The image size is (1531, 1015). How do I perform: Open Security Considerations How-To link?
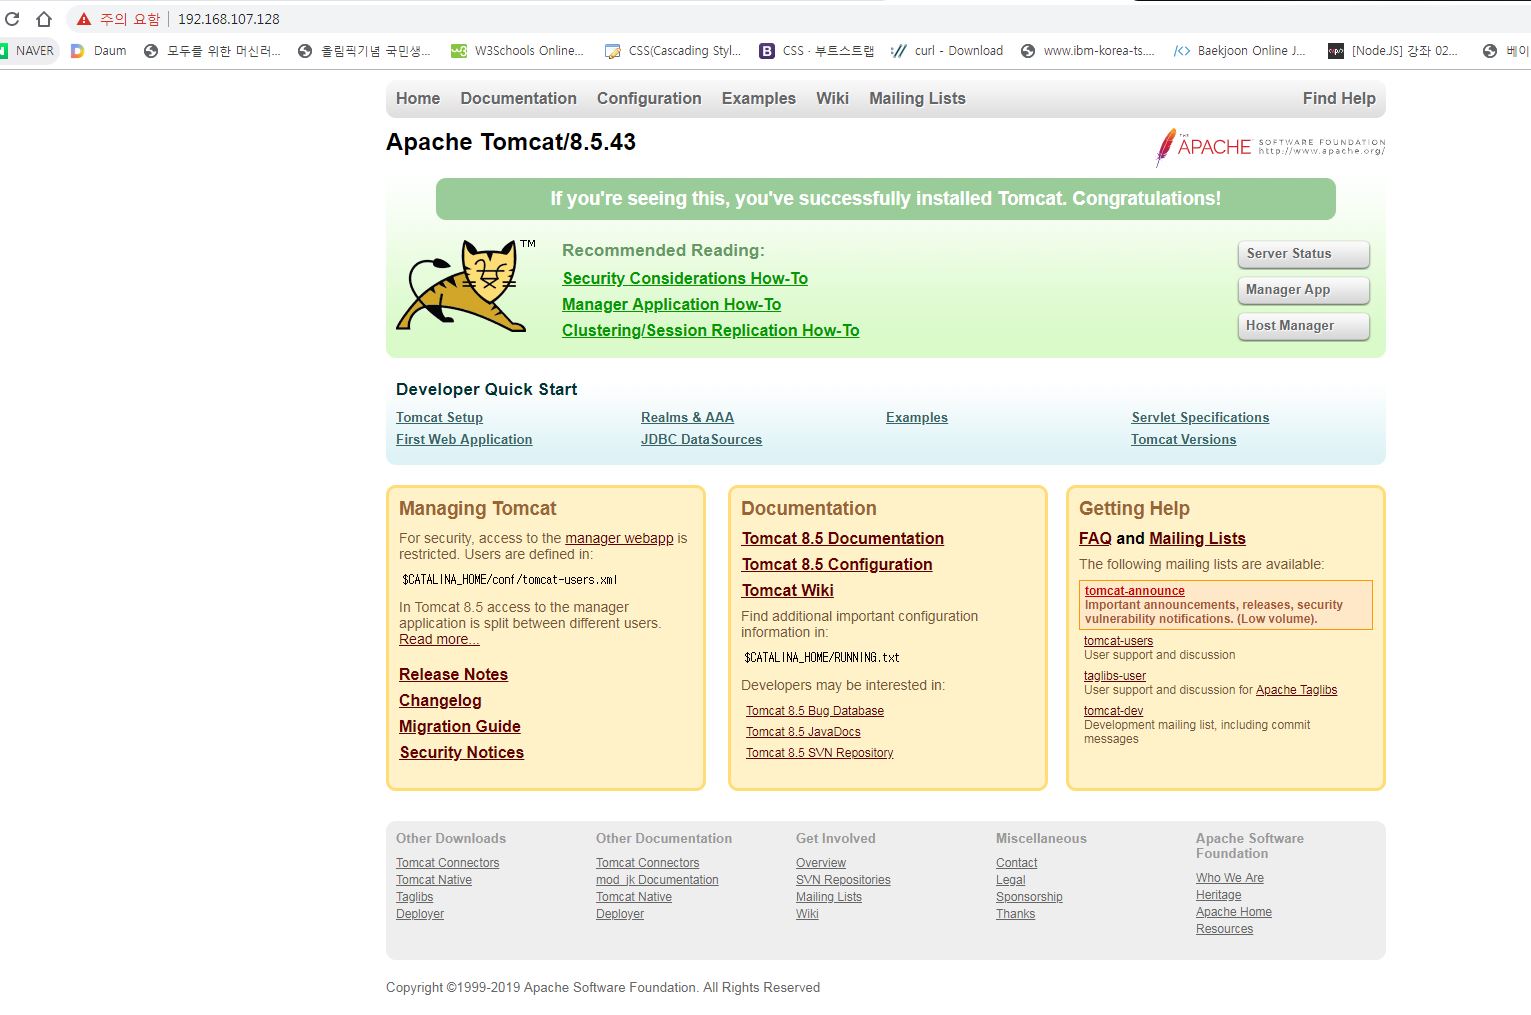click(x=685, y=278)
